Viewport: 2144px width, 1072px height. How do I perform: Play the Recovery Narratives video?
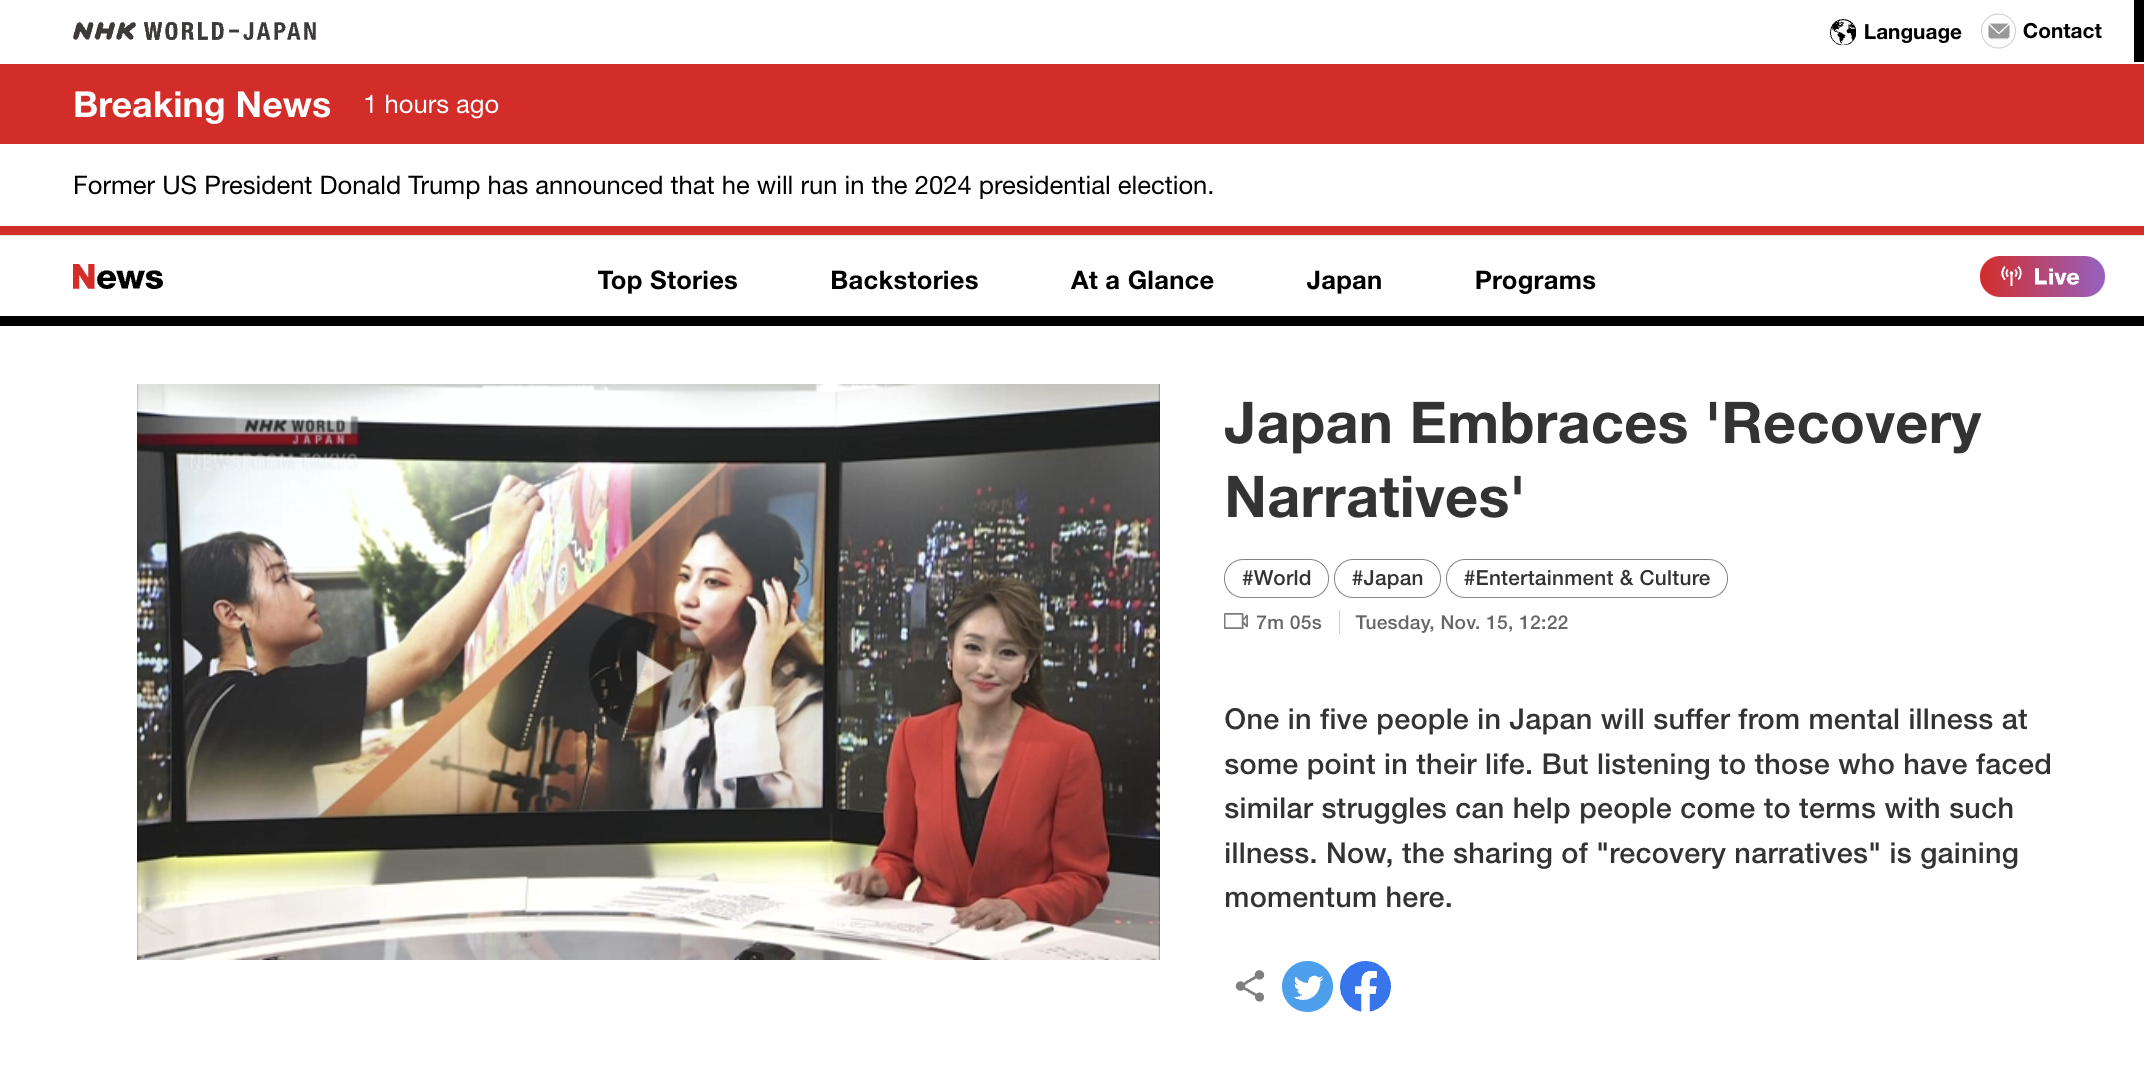[x=648, y=672]
